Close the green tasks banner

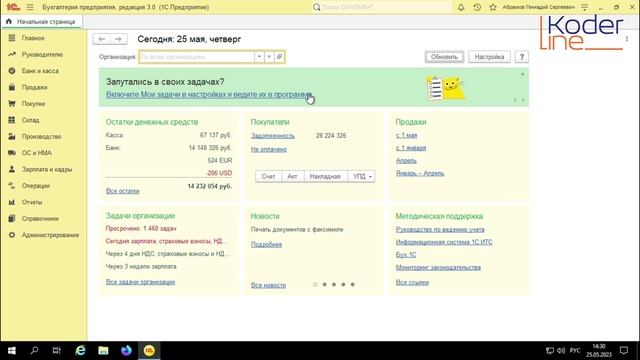[x=522, y=74]
